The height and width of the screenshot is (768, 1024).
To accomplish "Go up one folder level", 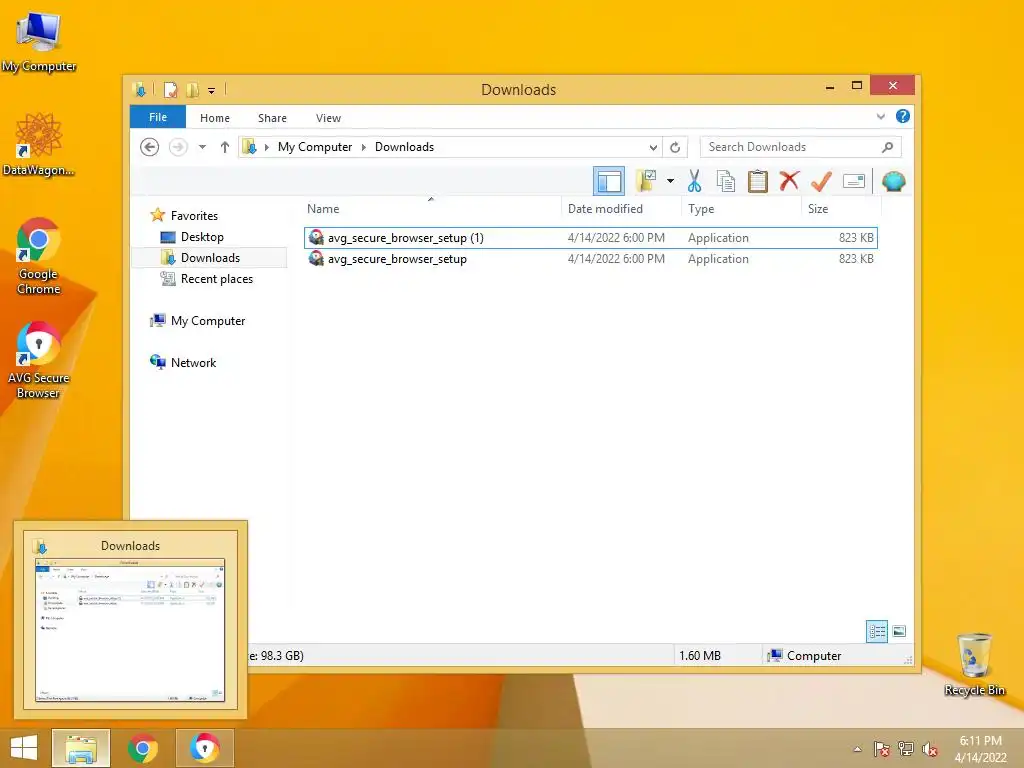I will [225, 147].
